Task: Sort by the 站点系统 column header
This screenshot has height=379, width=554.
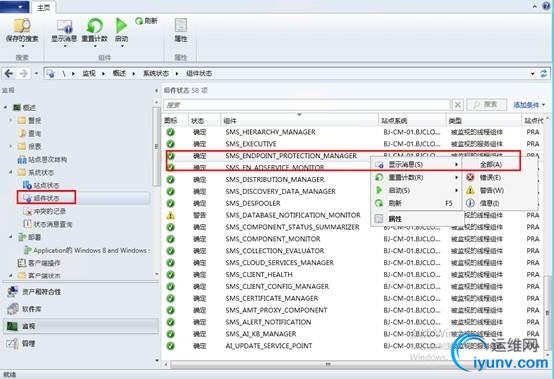Action: (x=412, y=121)
